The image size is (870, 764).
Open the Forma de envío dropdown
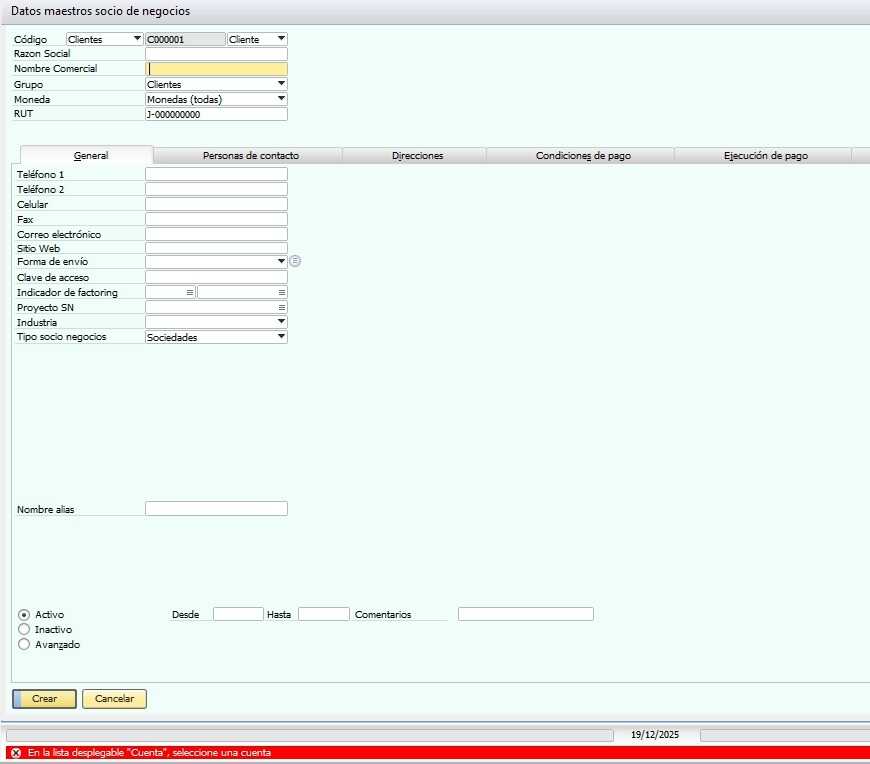tap(281, 261)
